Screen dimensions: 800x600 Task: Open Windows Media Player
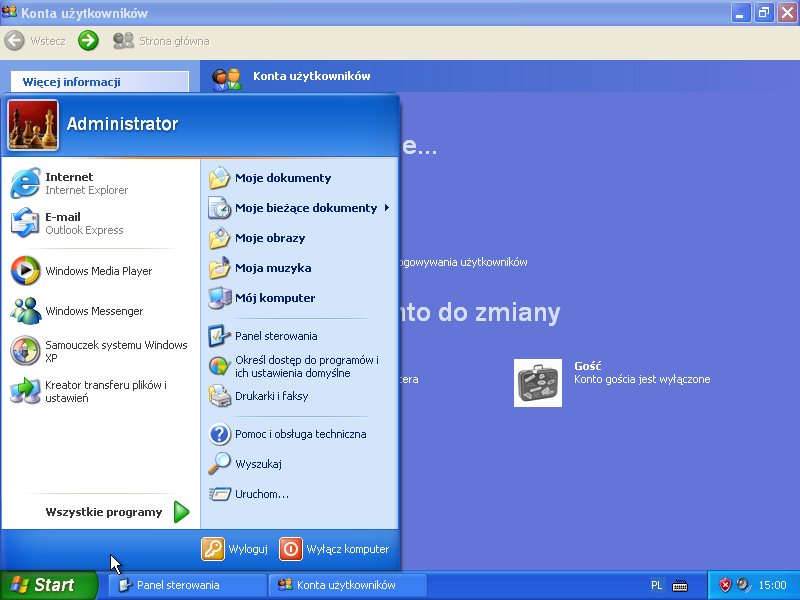97,271
